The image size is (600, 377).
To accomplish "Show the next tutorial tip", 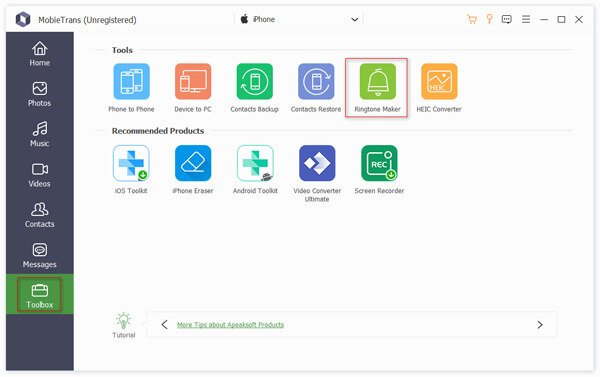I will pos(540,325).
